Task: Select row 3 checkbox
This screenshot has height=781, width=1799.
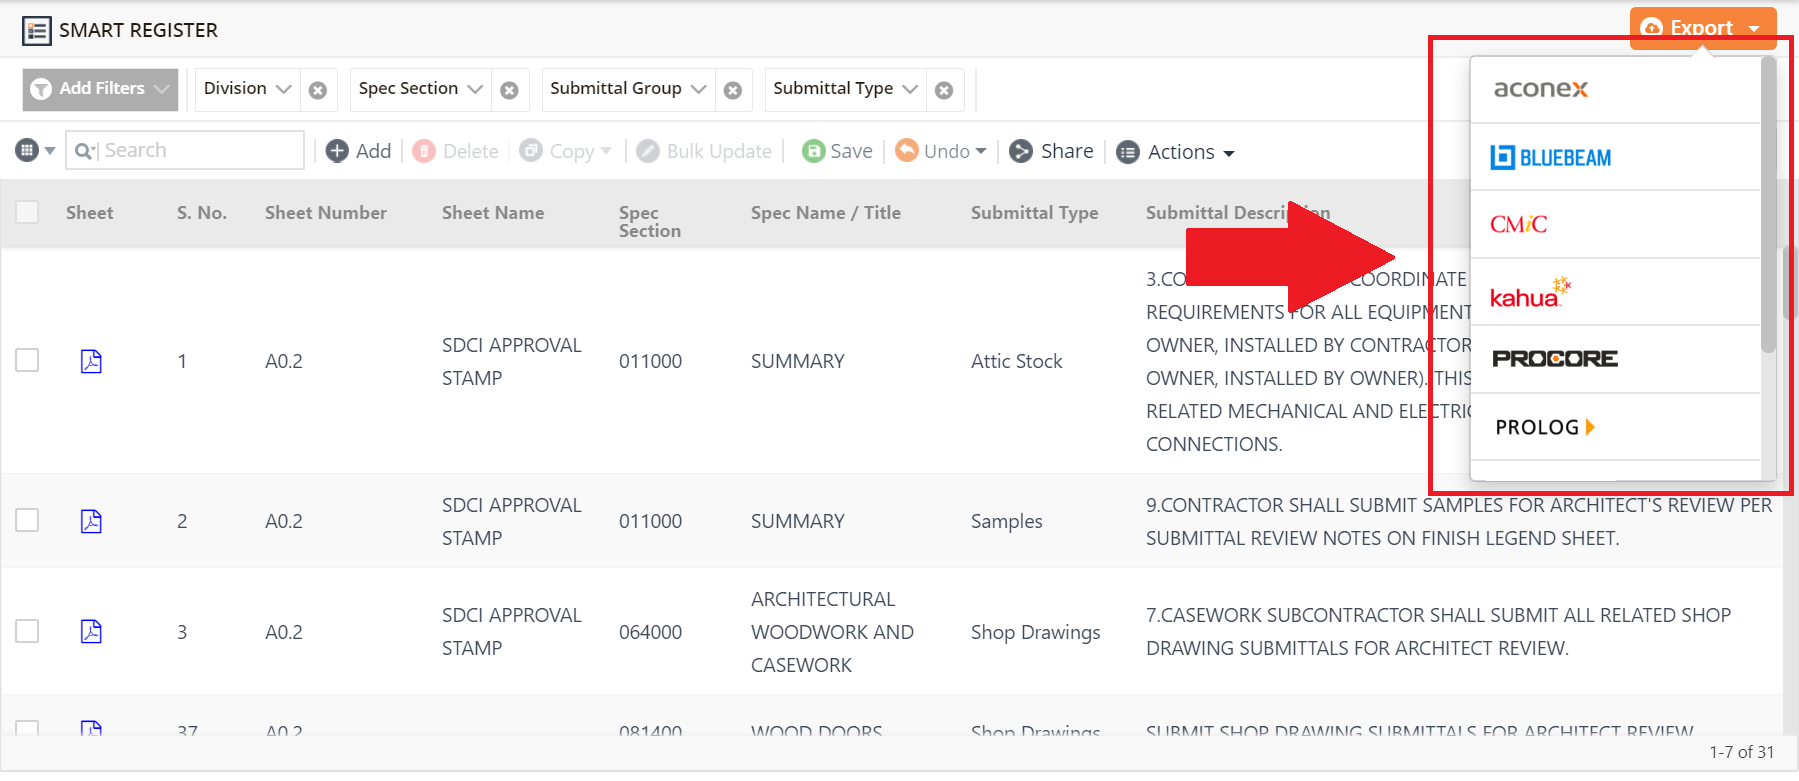Action: [27, 631]
